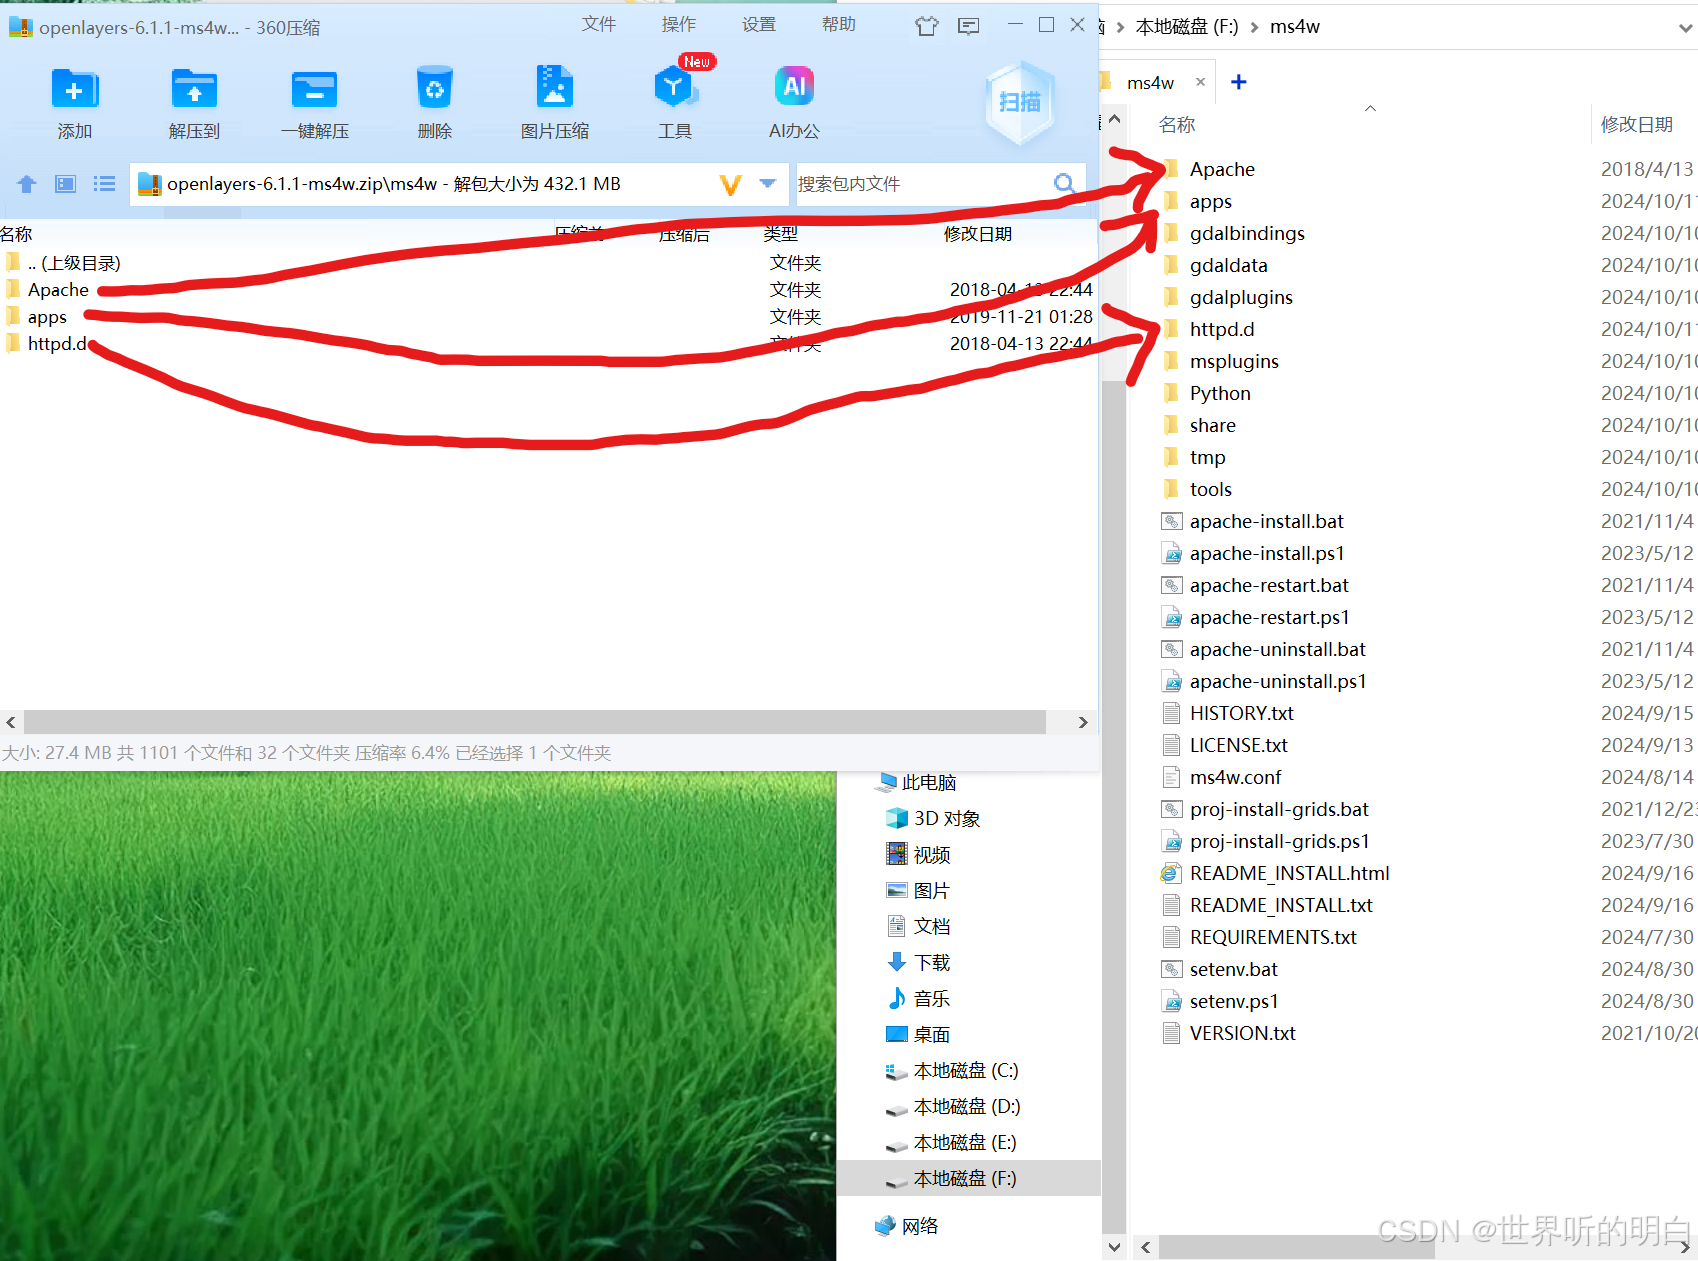Select the Python folder in Explorer
The height and width of the screenshot is (1261, 1698).
click(x=1219, y=393)
